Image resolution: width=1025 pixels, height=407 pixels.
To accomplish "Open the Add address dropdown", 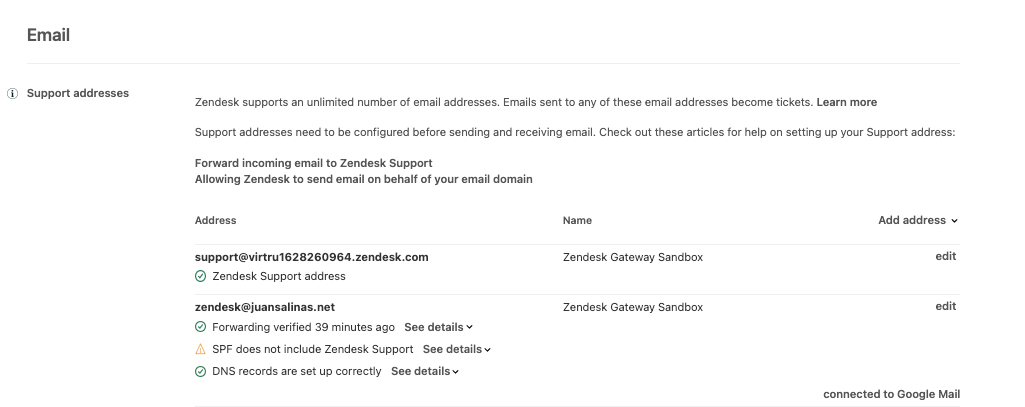I will click(x=918, y=220).
